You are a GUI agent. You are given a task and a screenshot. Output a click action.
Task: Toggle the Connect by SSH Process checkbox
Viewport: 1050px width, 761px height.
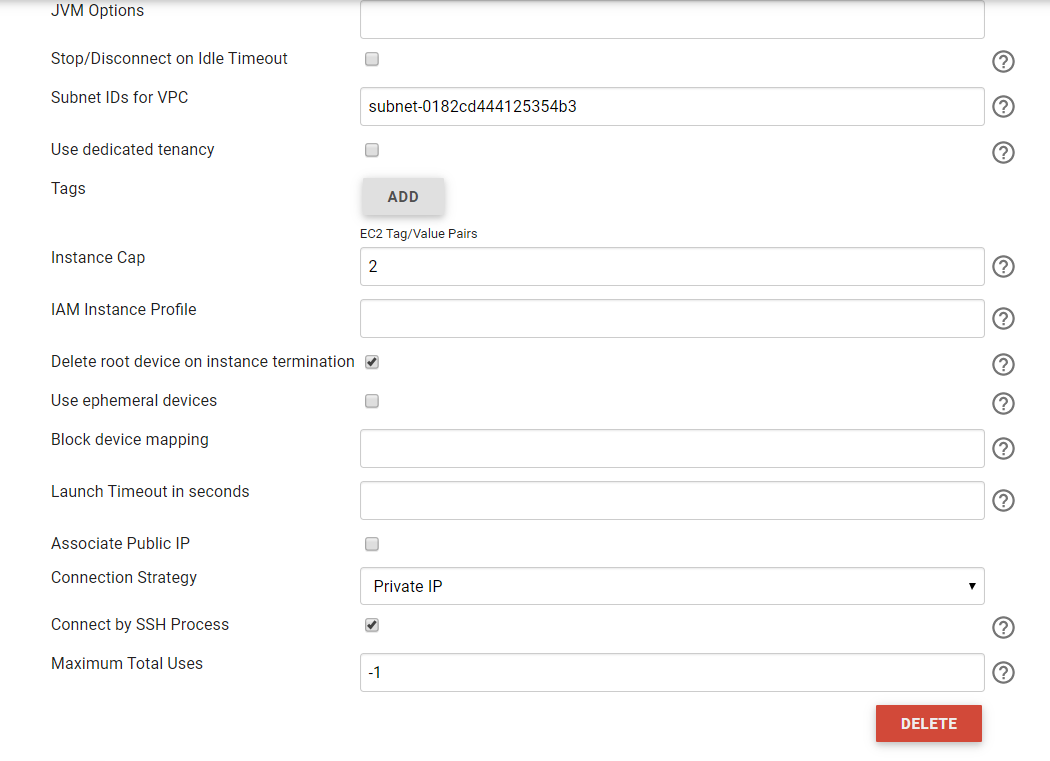372,625
